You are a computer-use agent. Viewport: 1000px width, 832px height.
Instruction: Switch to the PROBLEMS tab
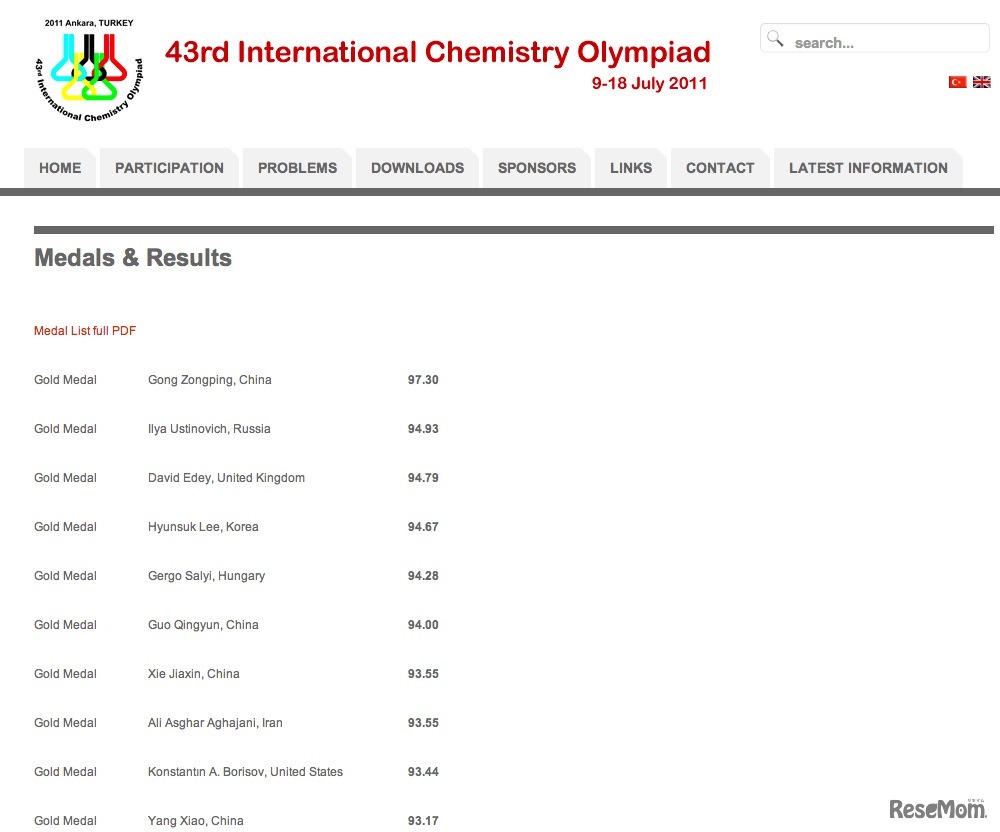(297, 167)
